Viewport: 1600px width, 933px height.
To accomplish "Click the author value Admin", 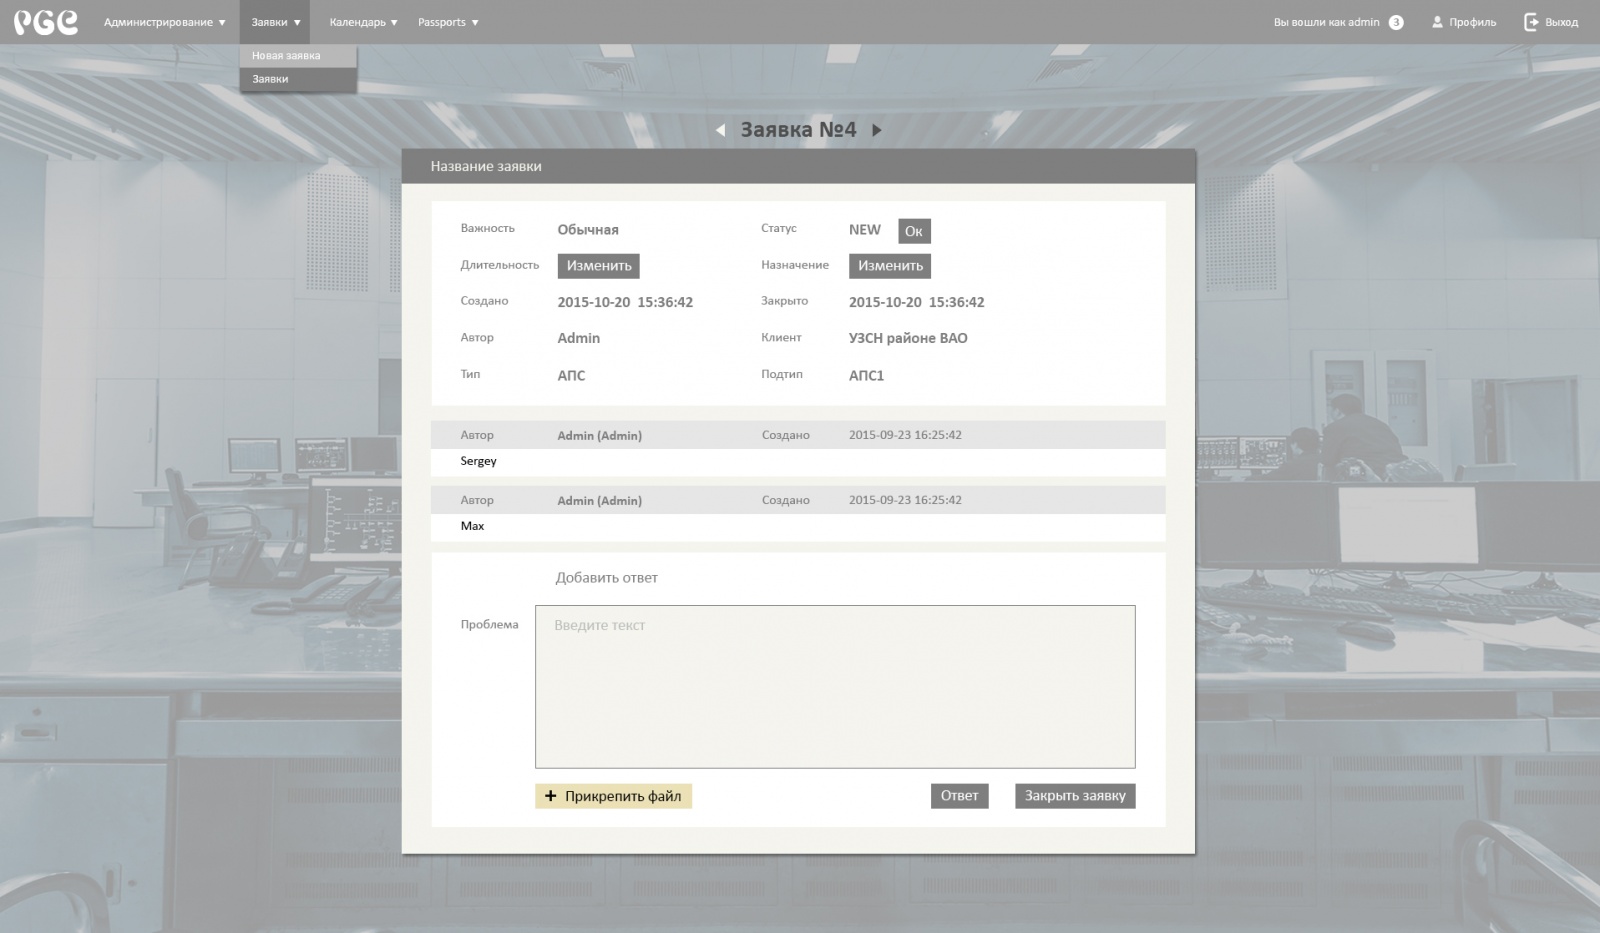I will click(x=579, y=338).
